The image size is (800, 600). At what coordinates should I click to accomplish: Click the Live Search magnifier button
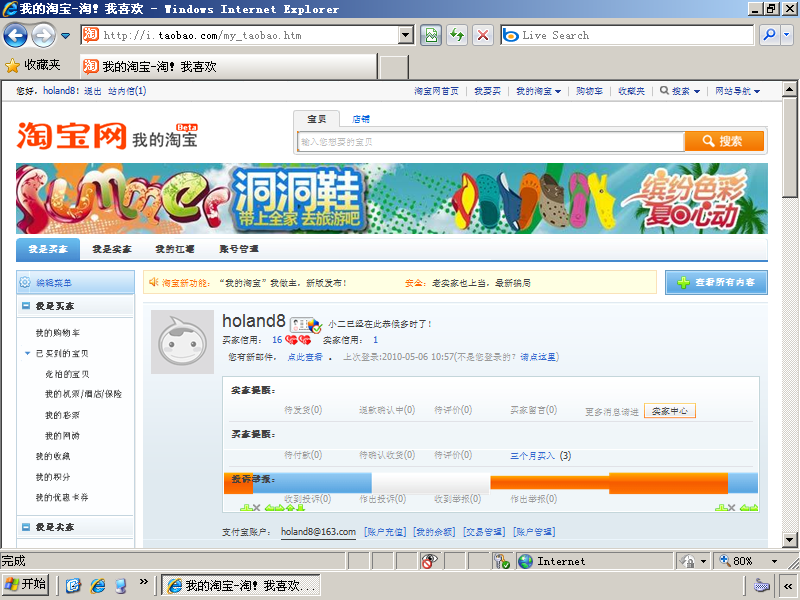pos(769,35)
